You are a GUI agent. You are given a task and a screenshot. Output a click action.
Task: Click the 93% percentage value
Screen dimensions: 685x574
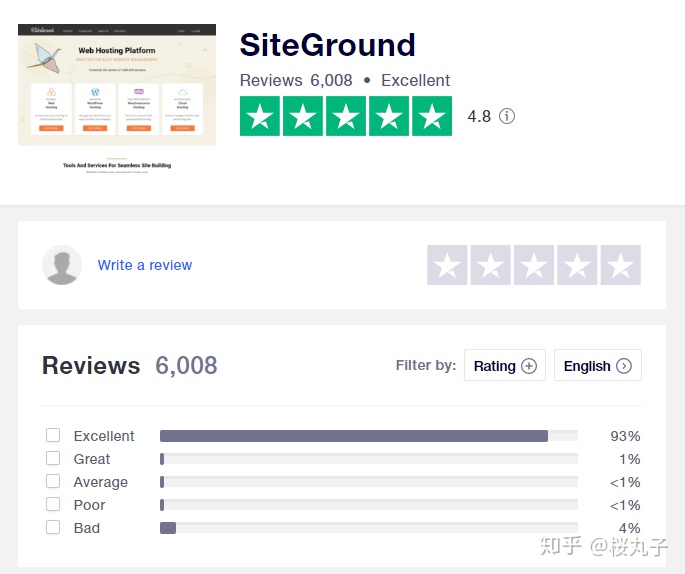tap(625, 436)
